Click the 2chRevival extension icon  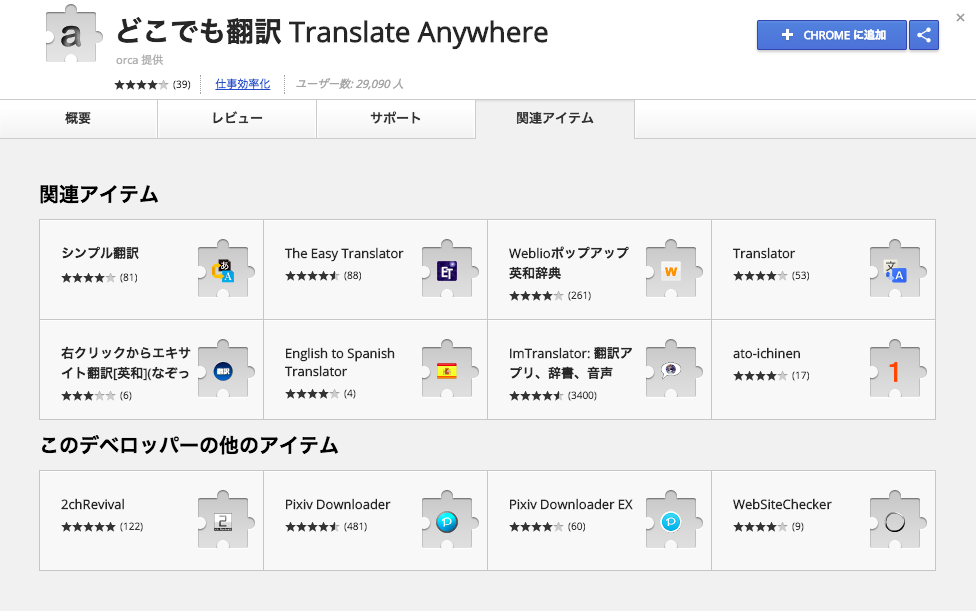(224, 520)
